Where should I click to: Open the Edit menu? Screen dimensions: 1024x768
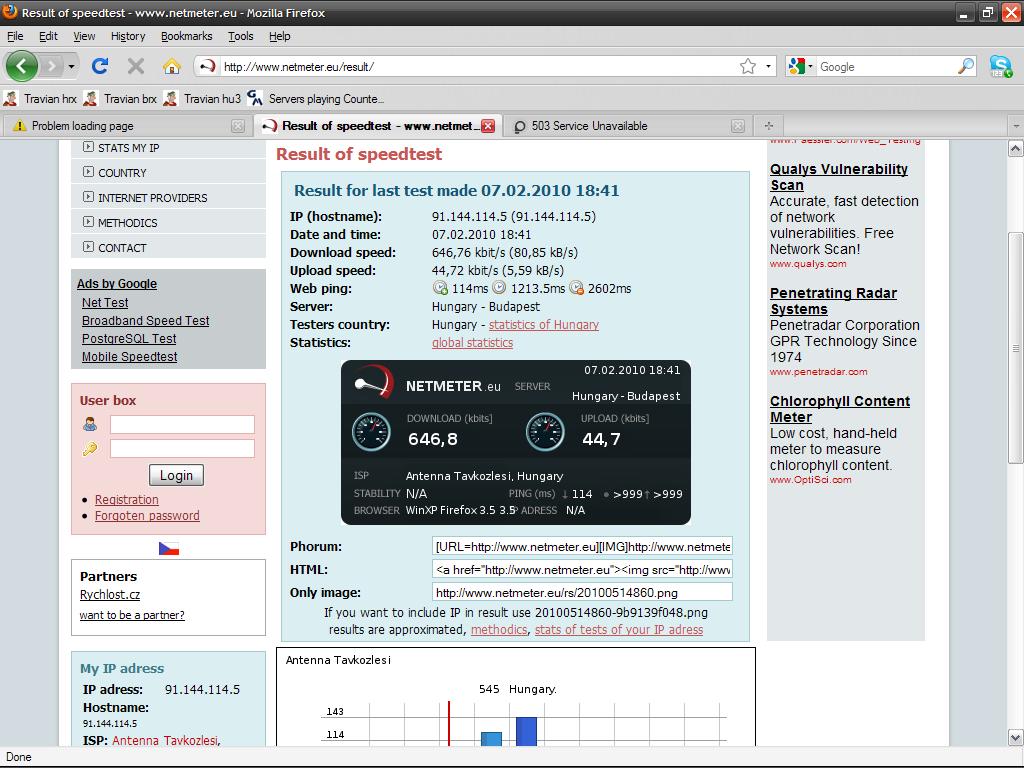click(x=48, y=36)
